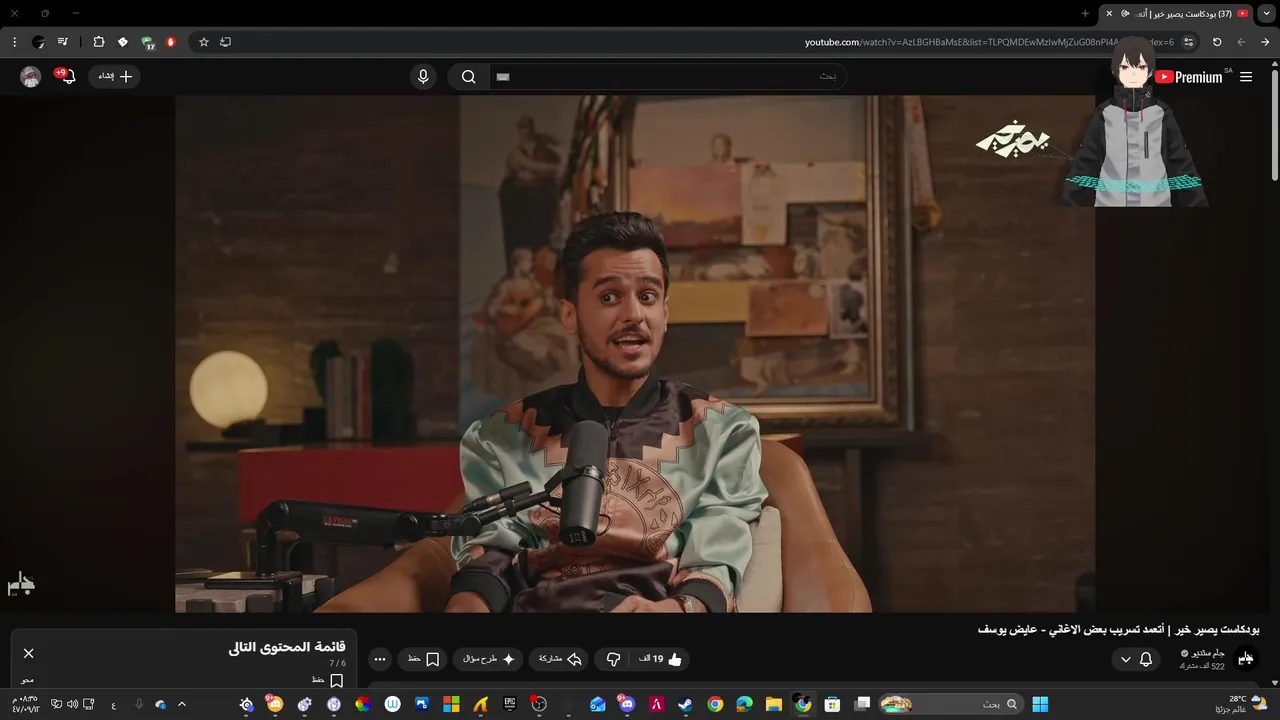Open Microsoft Store from the taskbar

832,704
